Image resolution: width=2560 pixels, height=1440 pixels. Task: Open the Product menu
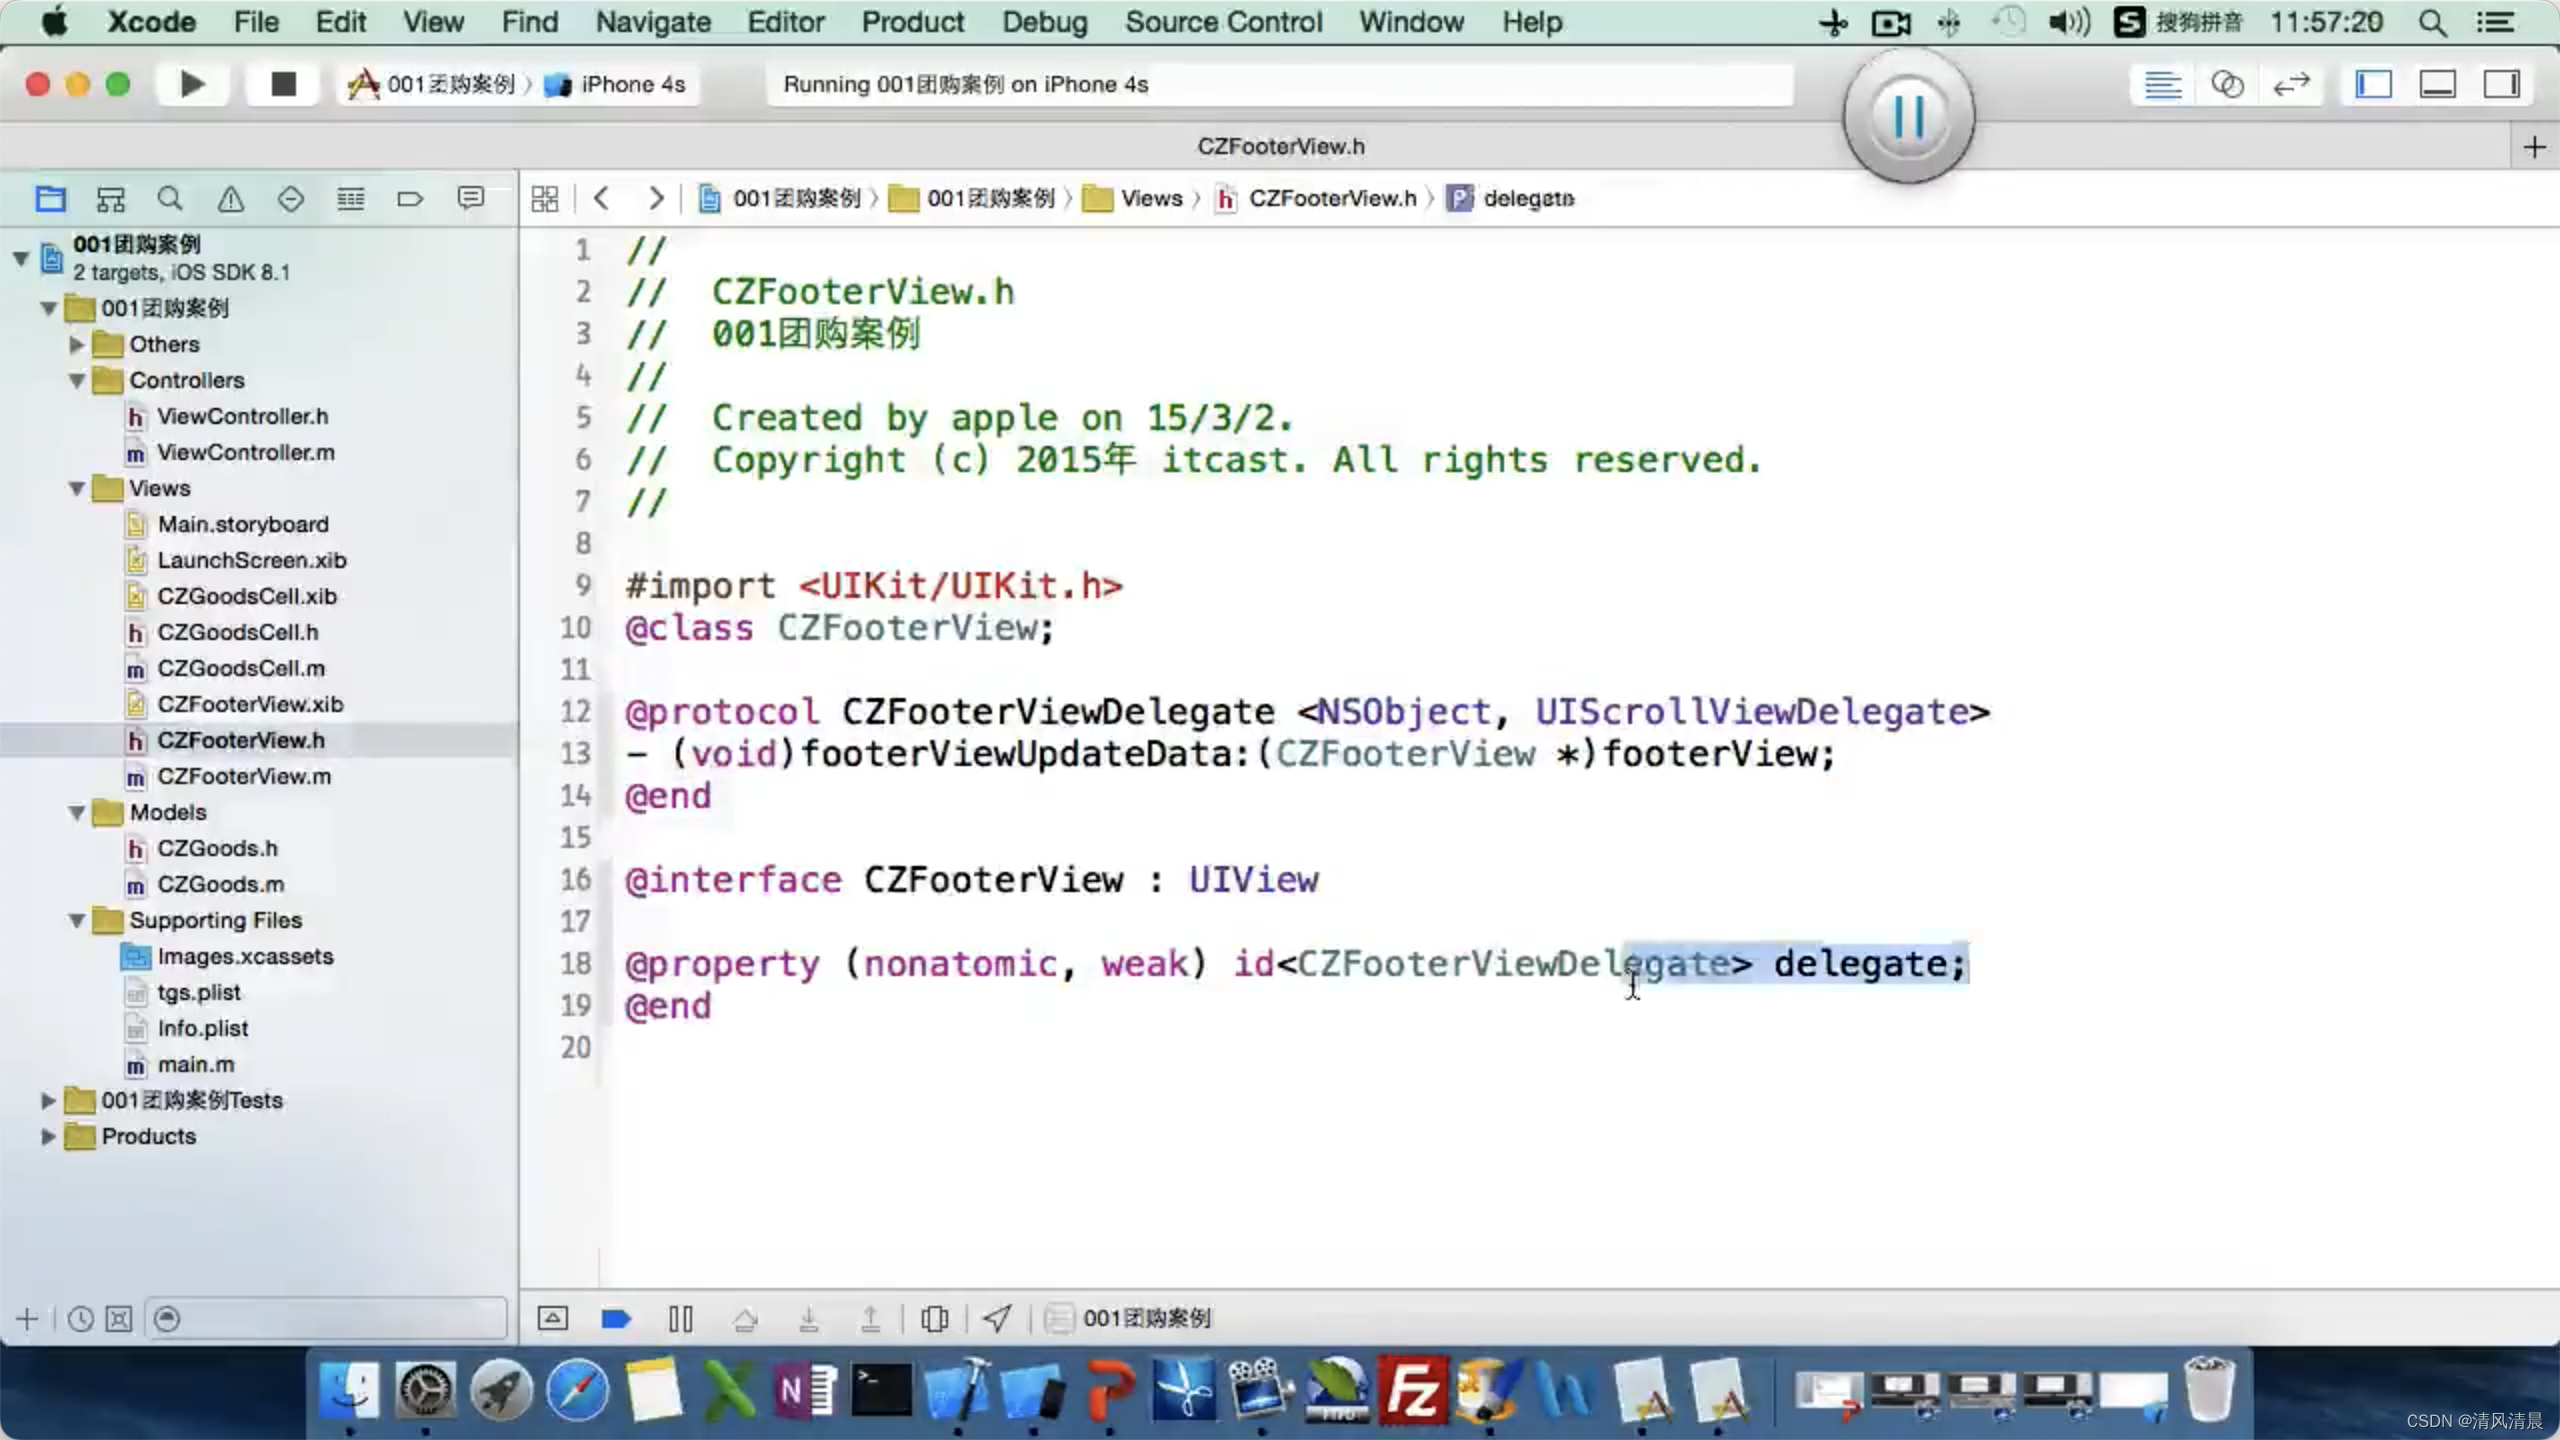(911, 21)
